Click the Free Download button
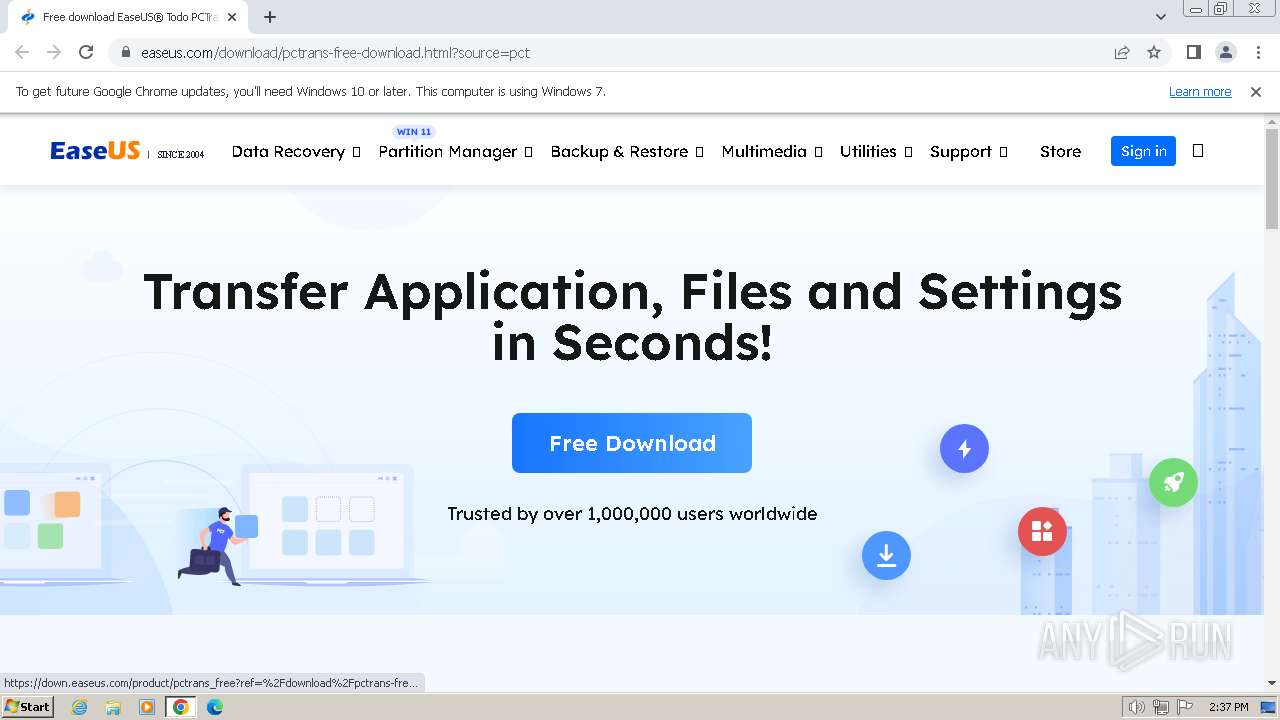Viewport: 1280px width, 720px height. click(x=632, y=443)
